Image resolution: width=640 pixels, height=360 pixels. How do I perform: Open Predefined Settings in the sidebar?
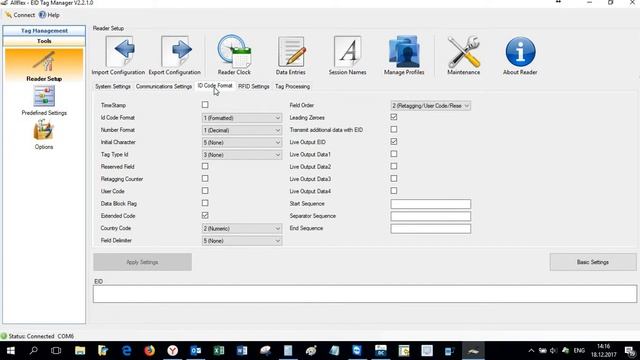click(x=44, y=101)
